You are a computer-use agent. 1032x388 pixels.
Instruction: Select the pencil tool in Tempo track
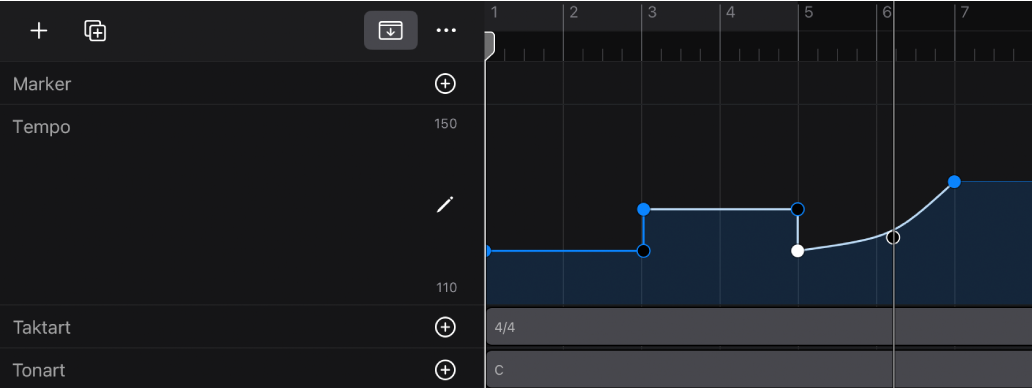pos(445,205)
